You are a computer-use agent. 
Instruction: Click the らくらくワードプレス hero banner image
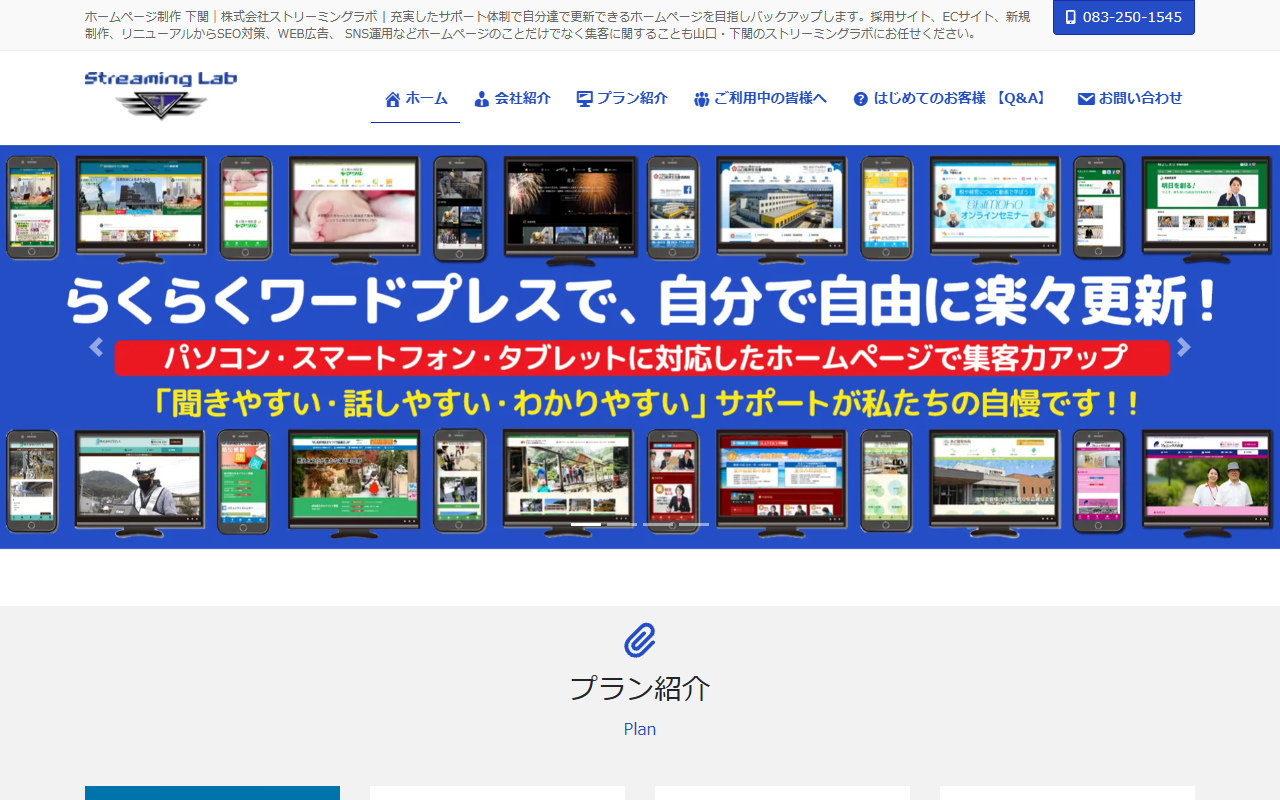click(x=640, y=300)
